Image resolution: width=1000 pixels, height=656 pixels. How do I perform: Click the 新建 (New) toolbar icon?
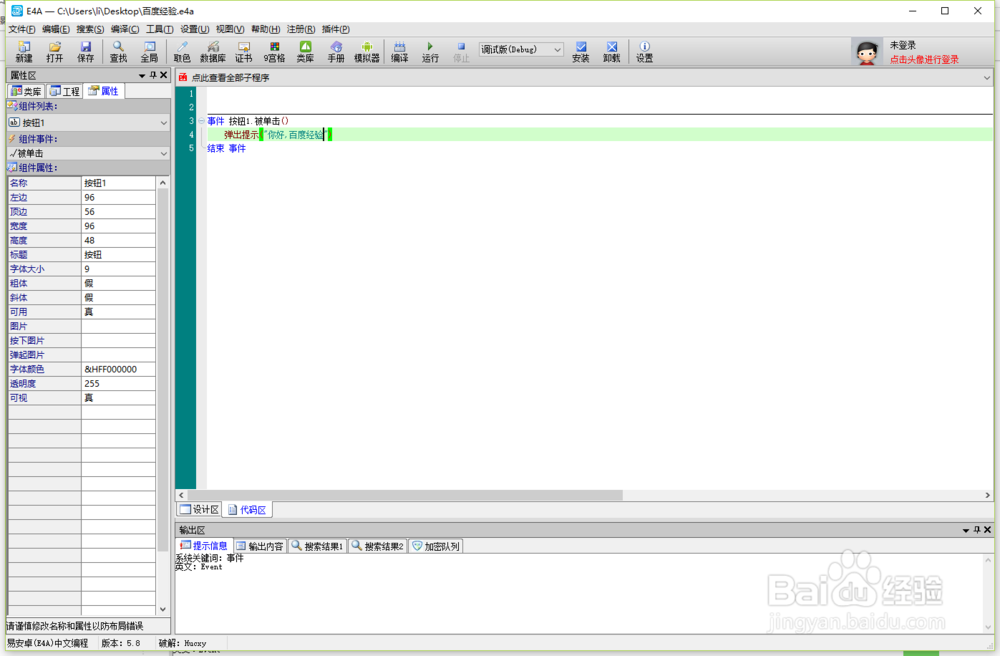coord(24,52)
